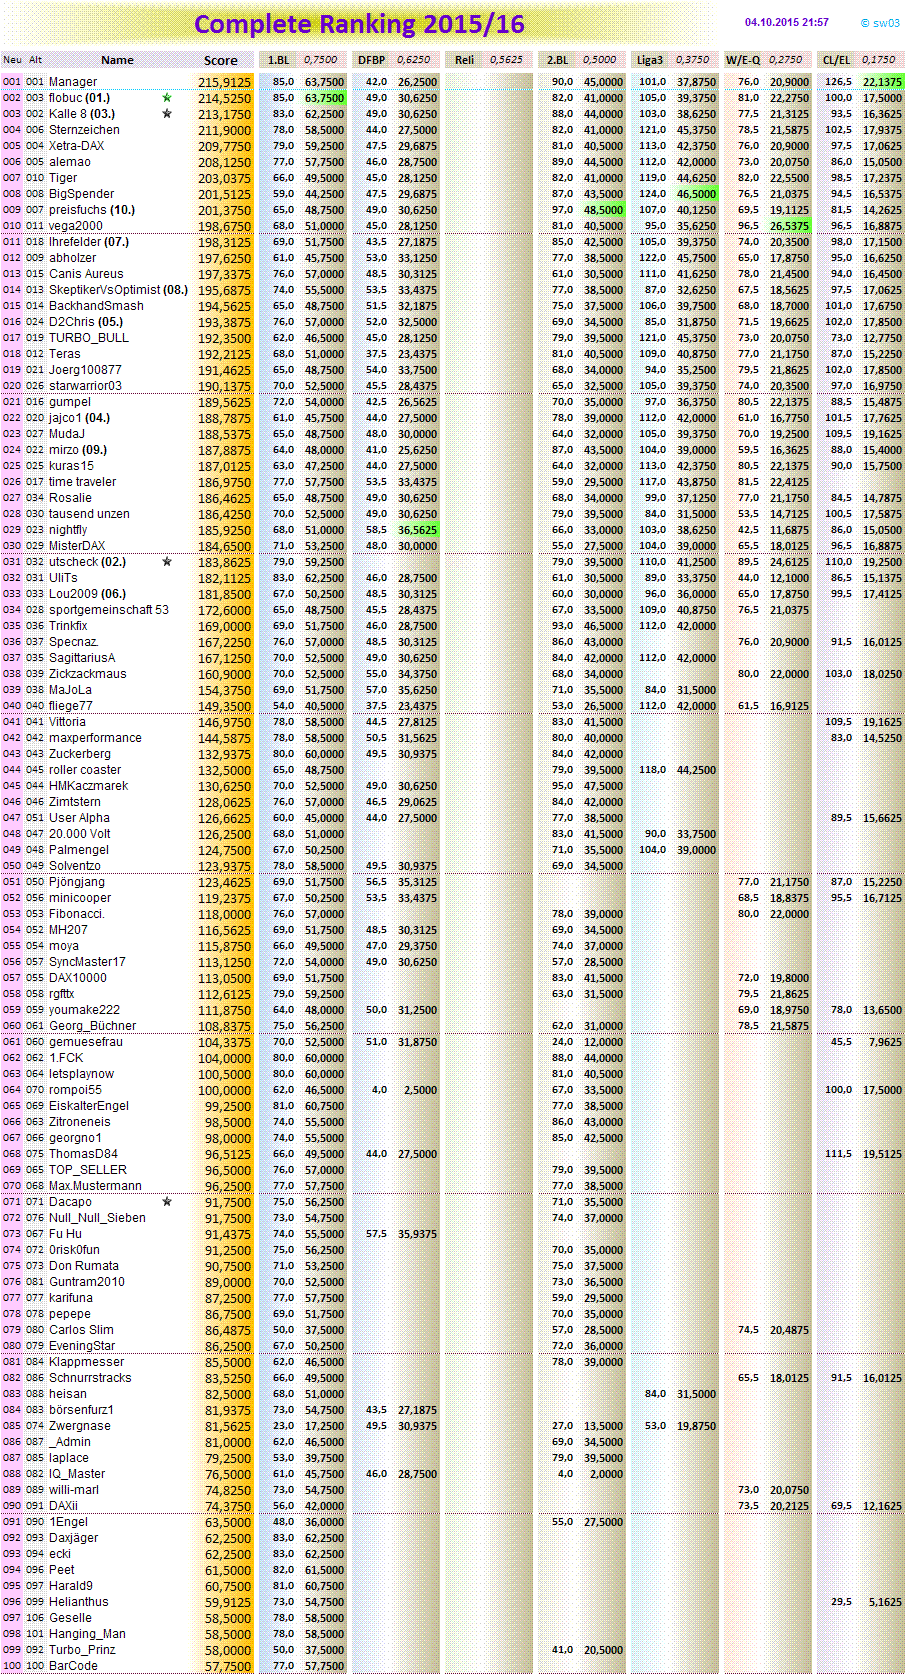Click the 'CL/EL' column header
The width and height of the screenshot is (905, 1674).
tap(836, 60)
